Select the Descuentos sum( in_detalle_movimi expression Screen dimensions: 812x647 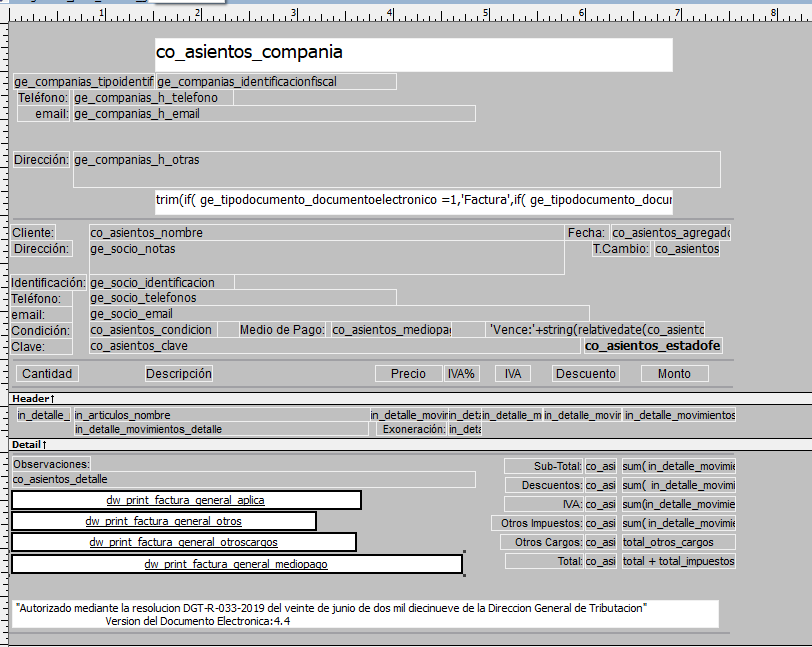(x=678, y=485)
